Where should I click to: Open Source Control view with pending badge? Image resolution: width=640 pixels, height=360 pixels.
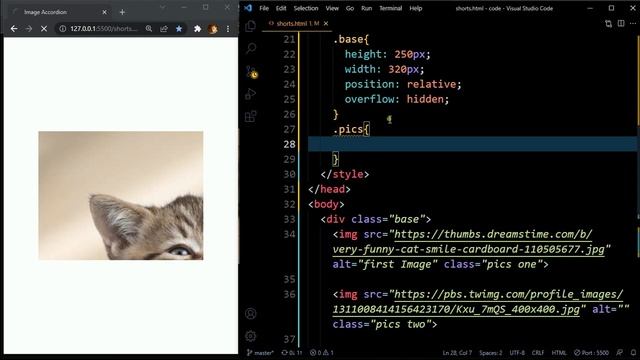coord(251,72)
